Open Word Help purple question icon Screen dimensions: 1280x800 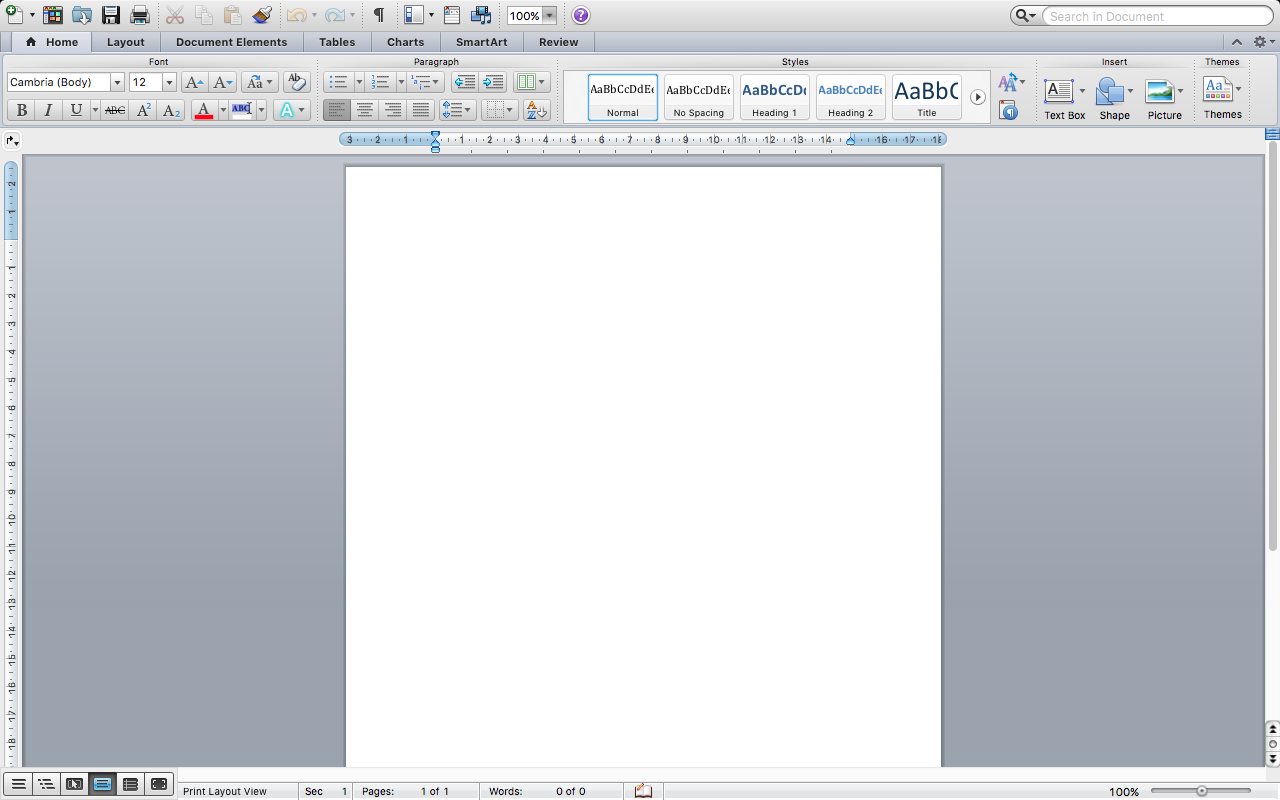coord(581,15)
